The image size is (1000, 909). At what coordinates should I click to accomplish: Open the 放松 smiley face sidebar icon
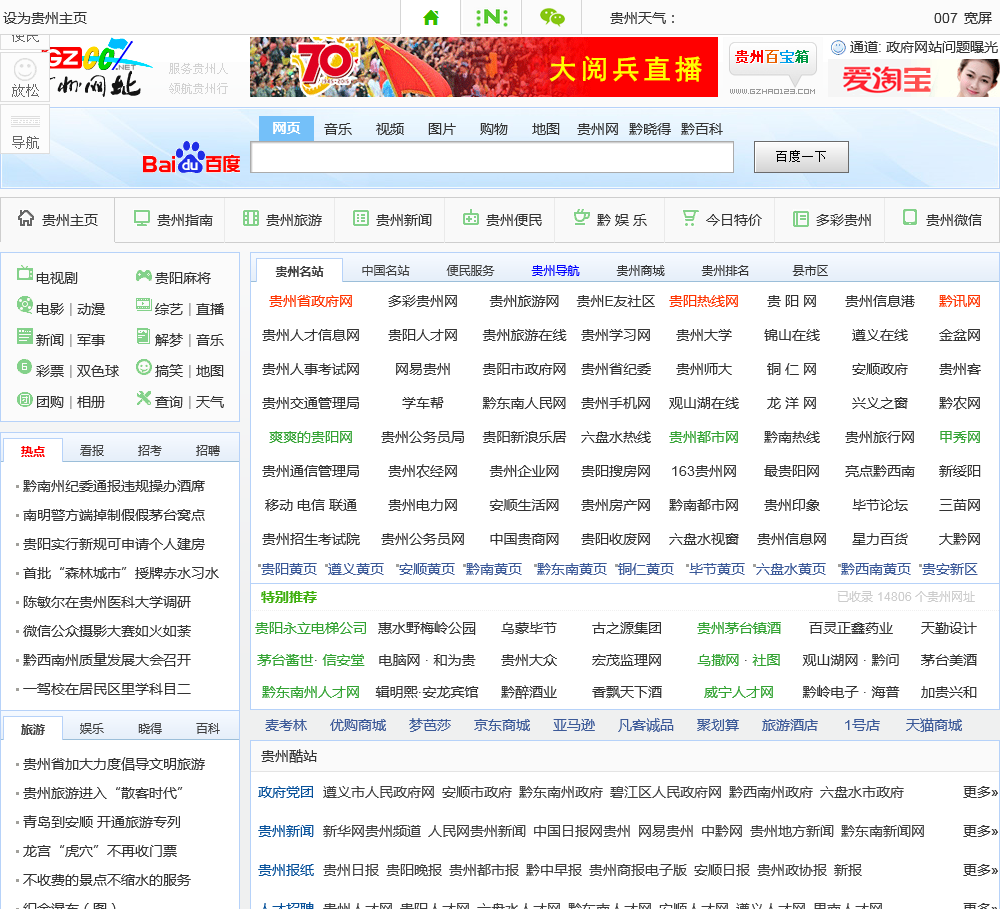click(x=25, y=78)
